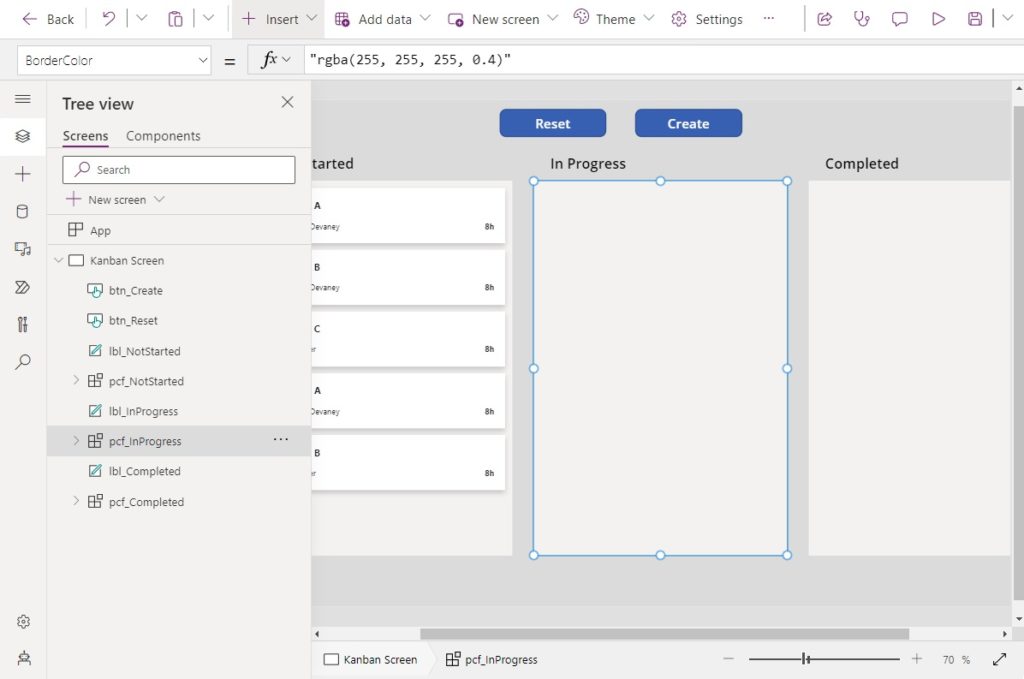
Task: Expand the pcf_Completed tree node
Action: point(76,501)
